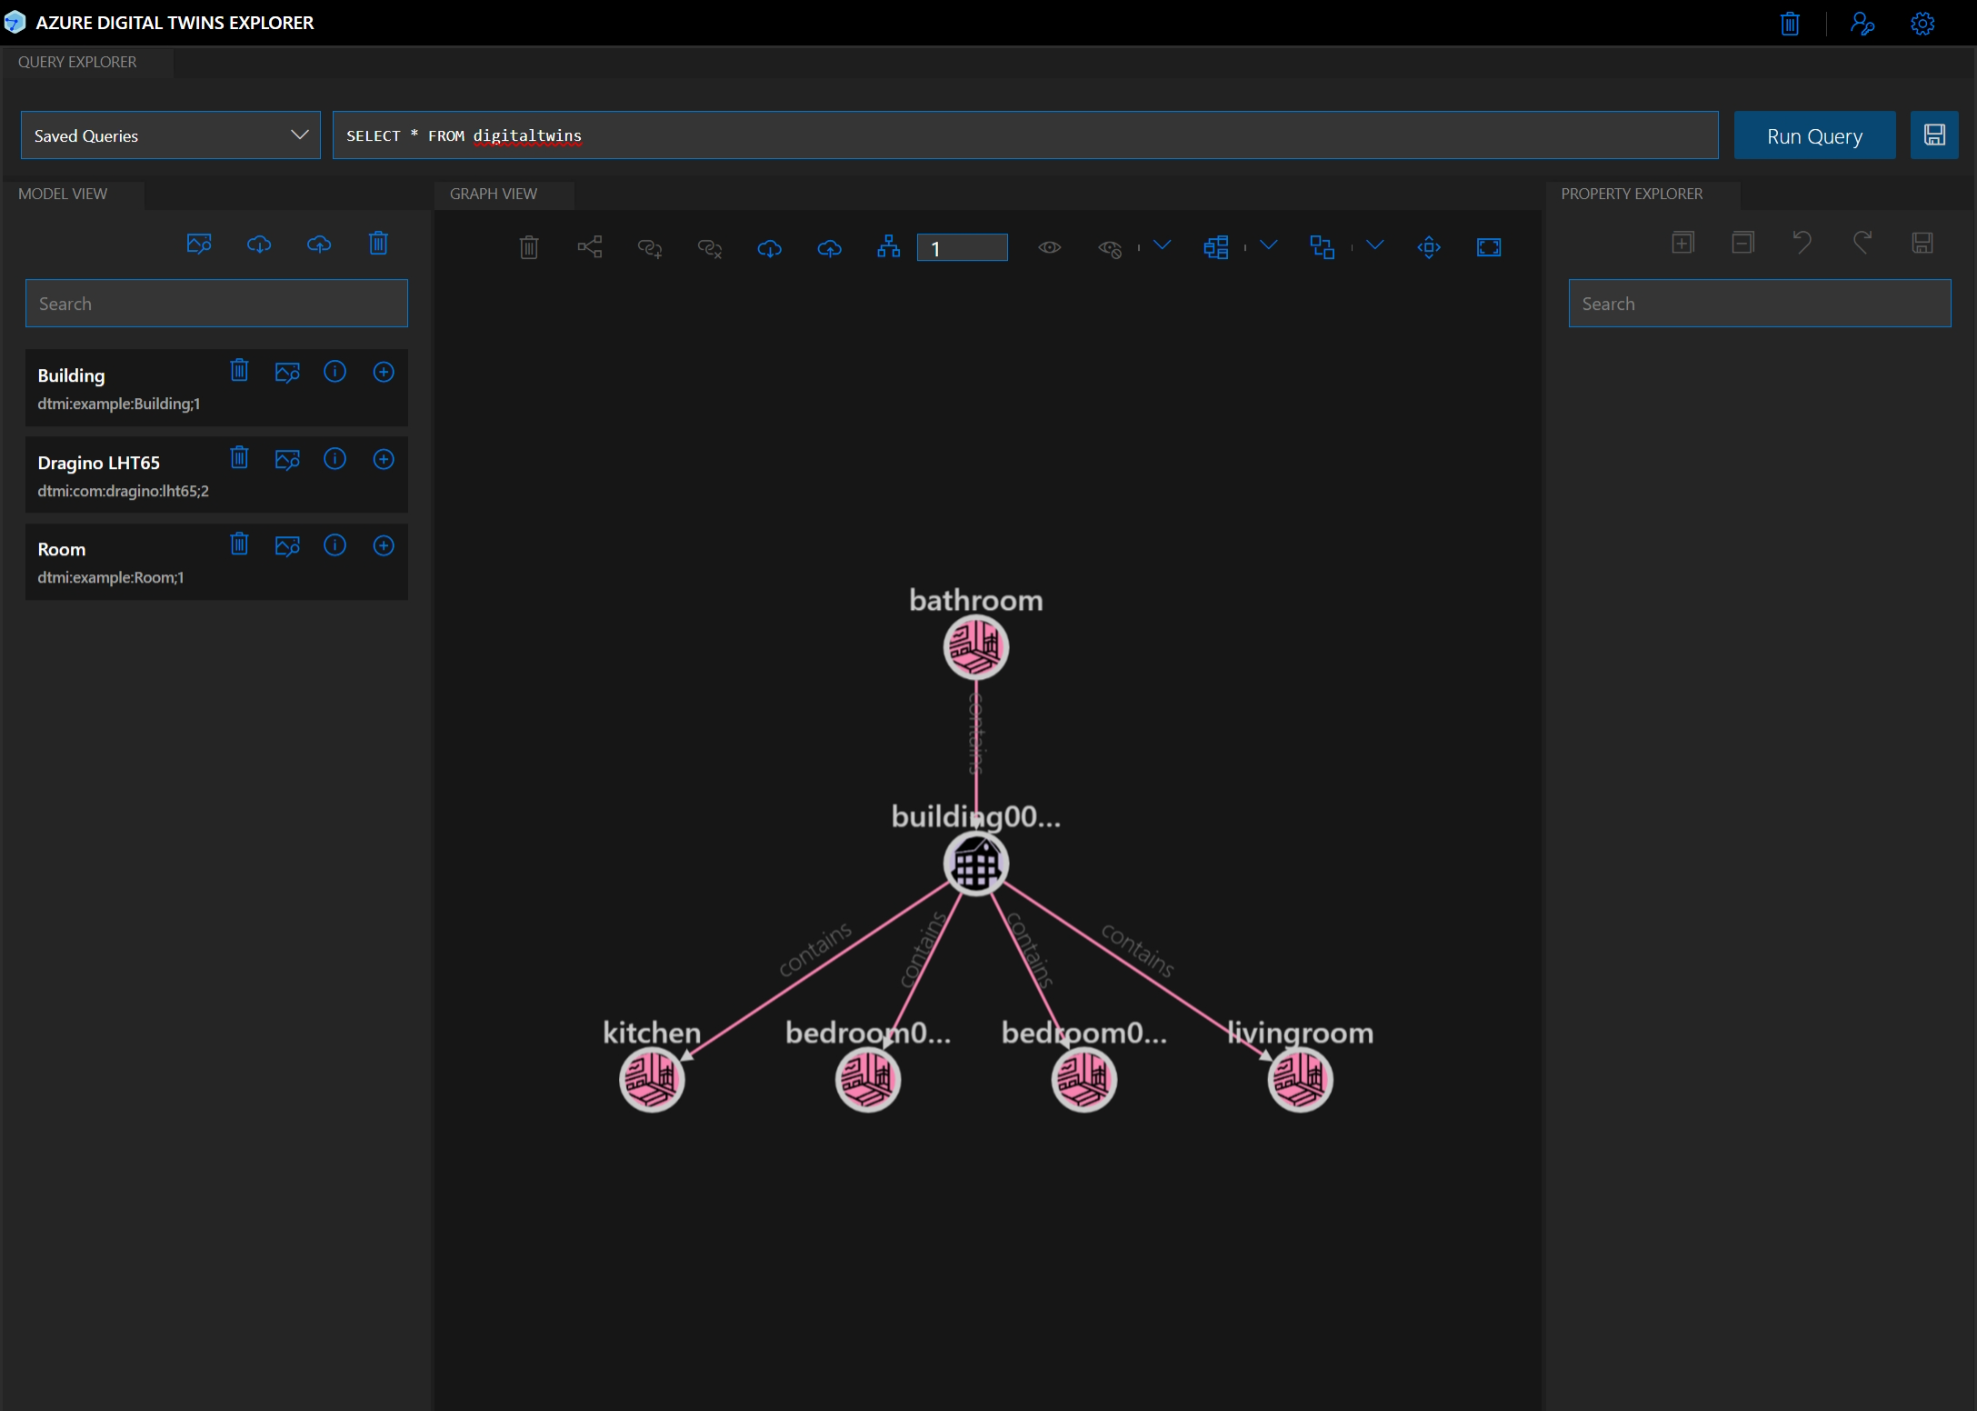
Task: Save the current query with the disk icon
Action: tap(1934, 135)
